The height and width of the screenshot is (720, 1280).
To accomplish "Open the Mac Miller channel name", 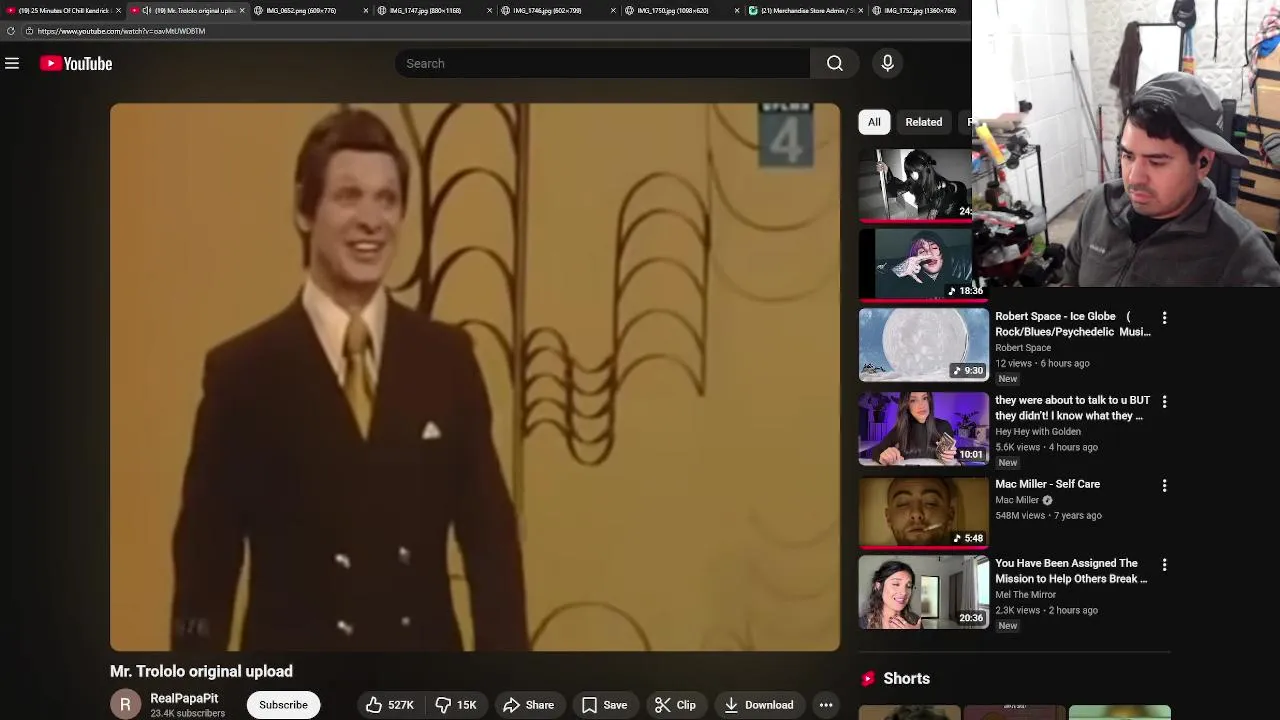I will [x=1017, y=500].
